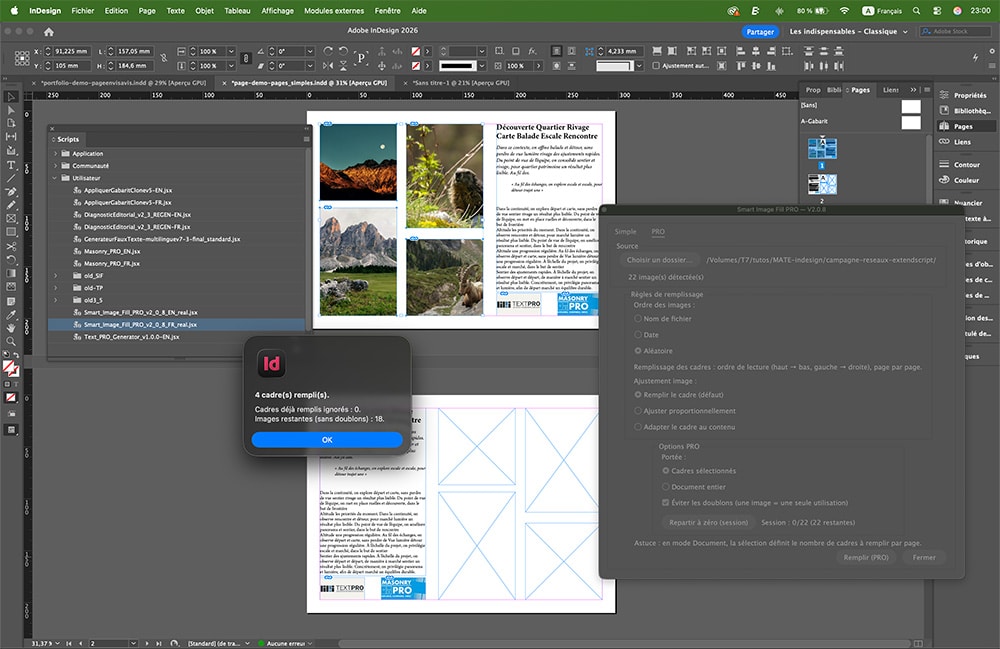Pick the Zoom magnifier tool

[11, 340]
